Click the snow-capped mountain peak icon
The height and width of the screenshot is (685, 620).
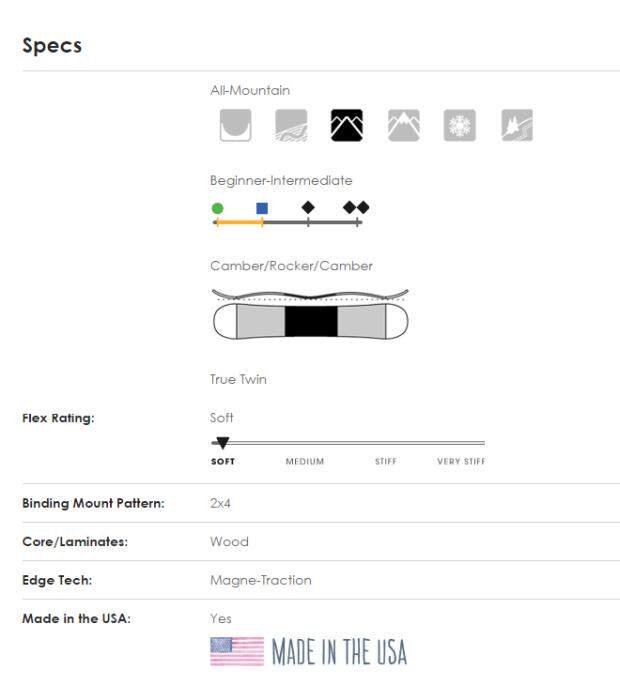(403, 125)
